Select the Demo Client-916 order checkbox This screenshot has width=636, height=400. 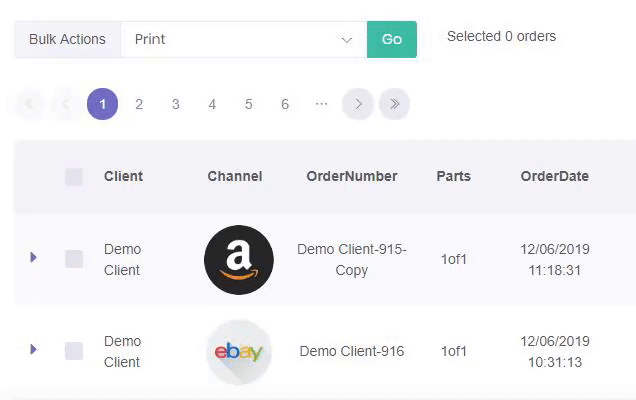tap(74, 351)
